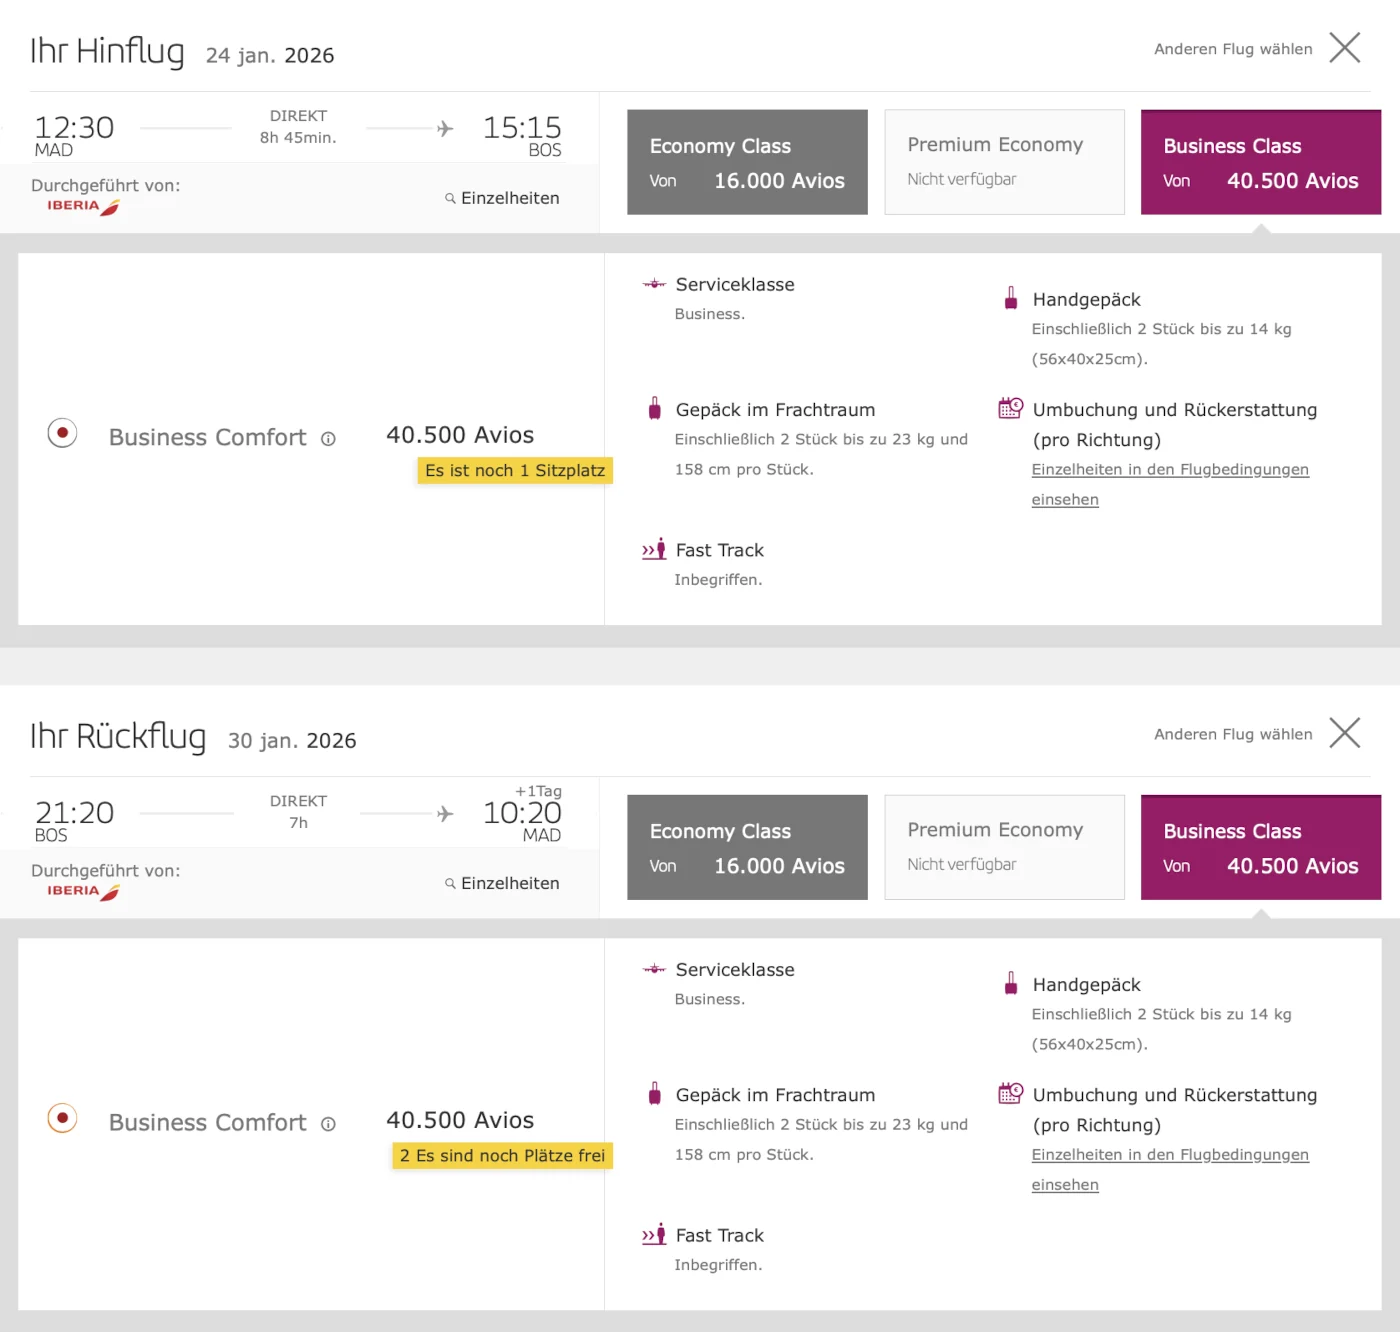Select the return Business Comfort radio button
The width and height of the screenshot is (1400, 1332).
pos(62,1118)
